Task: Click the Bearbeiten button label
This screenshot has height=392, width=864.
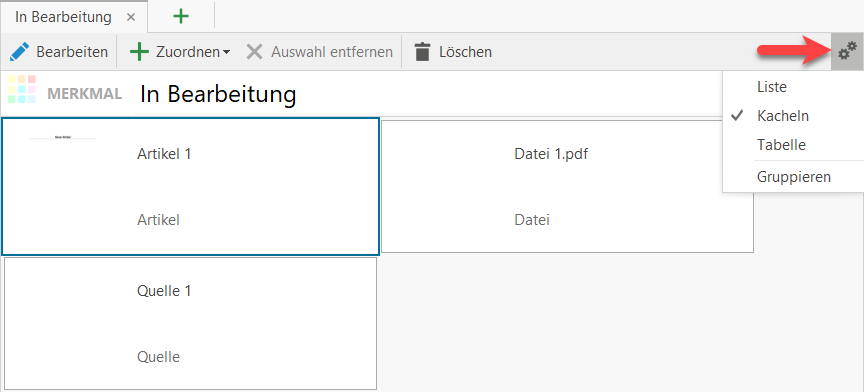Action: tap(72, 52)
